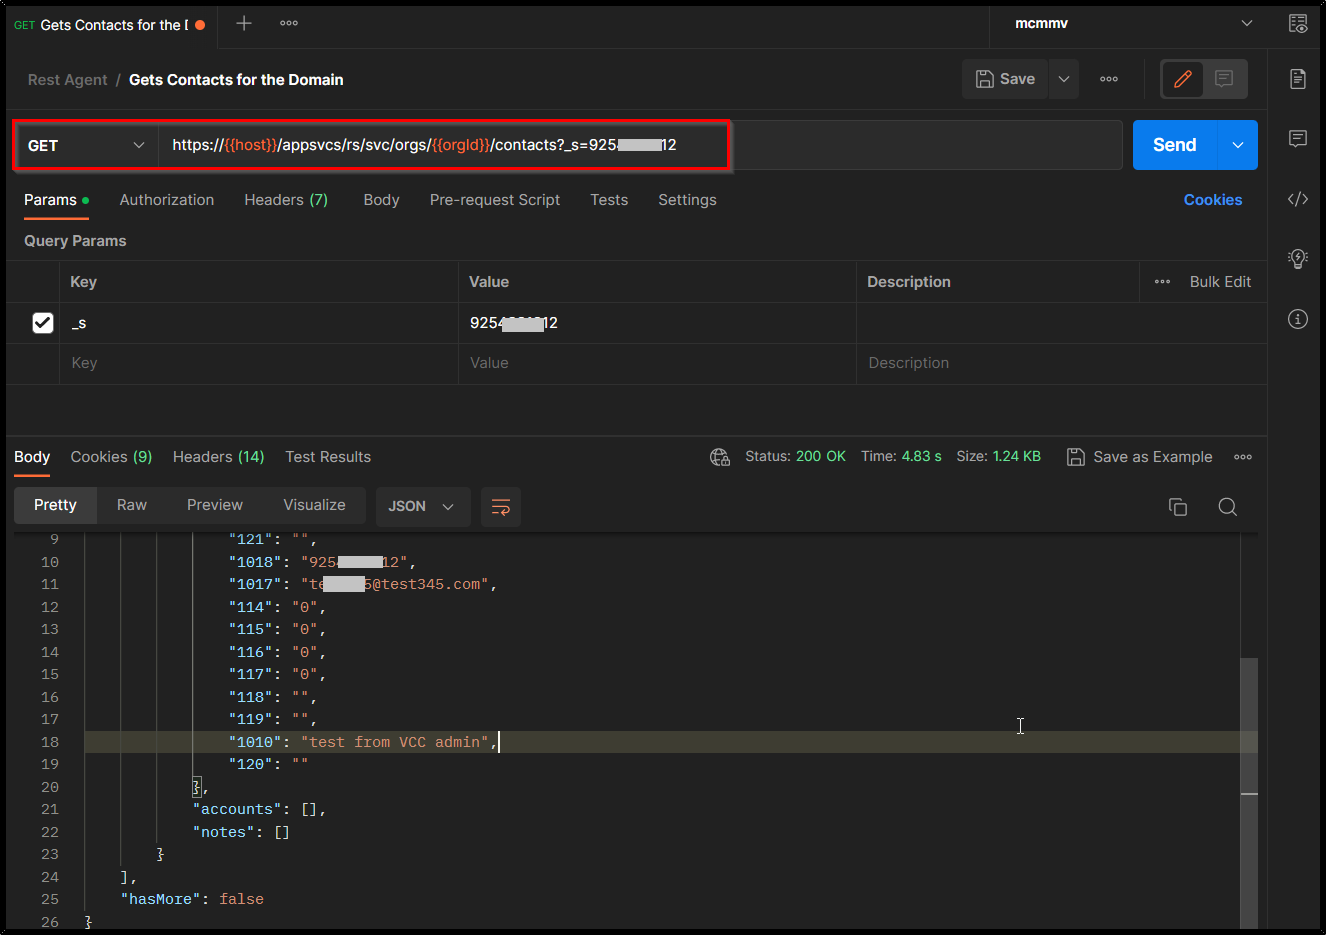
Task: Open the mcmmv environment selector dropdown
Action: point(1134,23)
